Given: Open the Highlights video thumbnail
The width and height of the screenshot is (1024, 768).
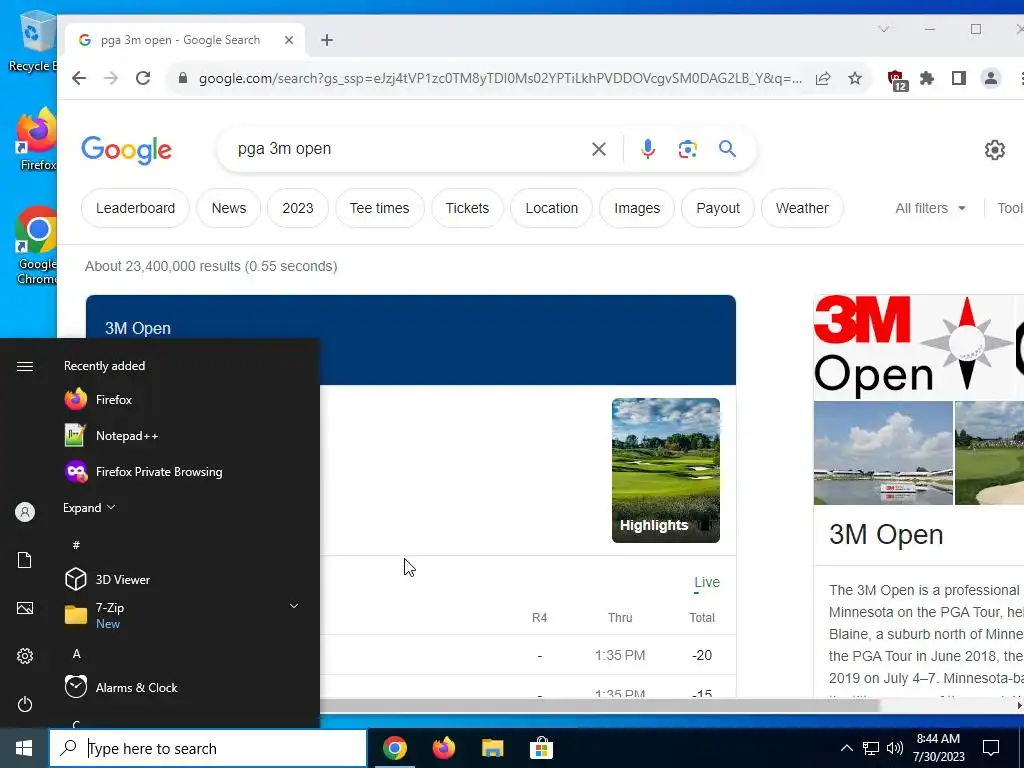Looking at the screenshot, I should [x=665, y=470].
